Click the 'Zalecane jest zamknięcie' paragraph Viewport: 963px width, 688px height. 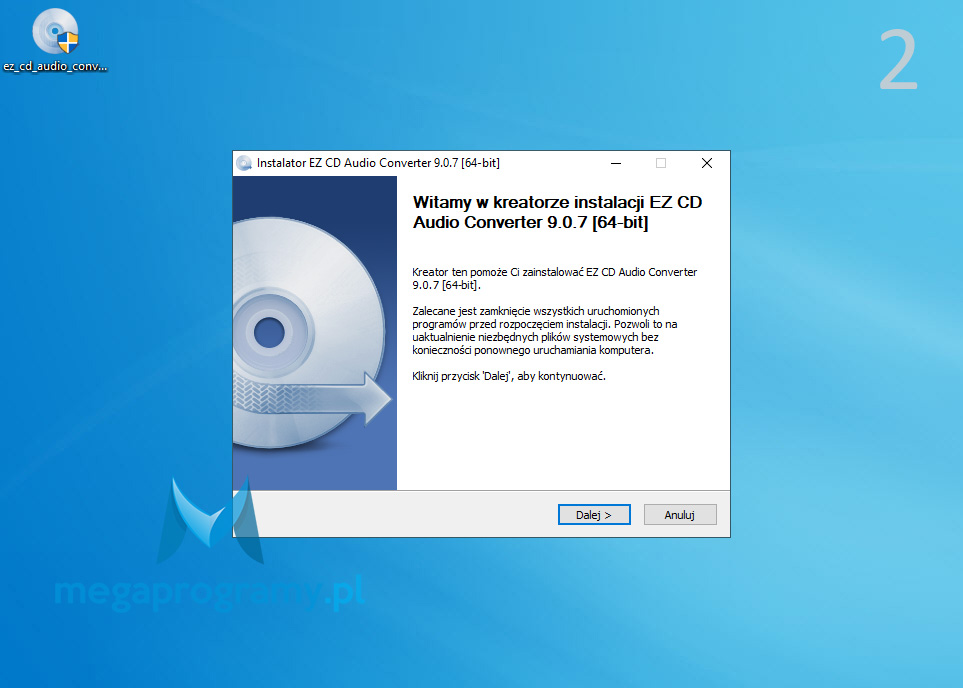click(545, 330)
